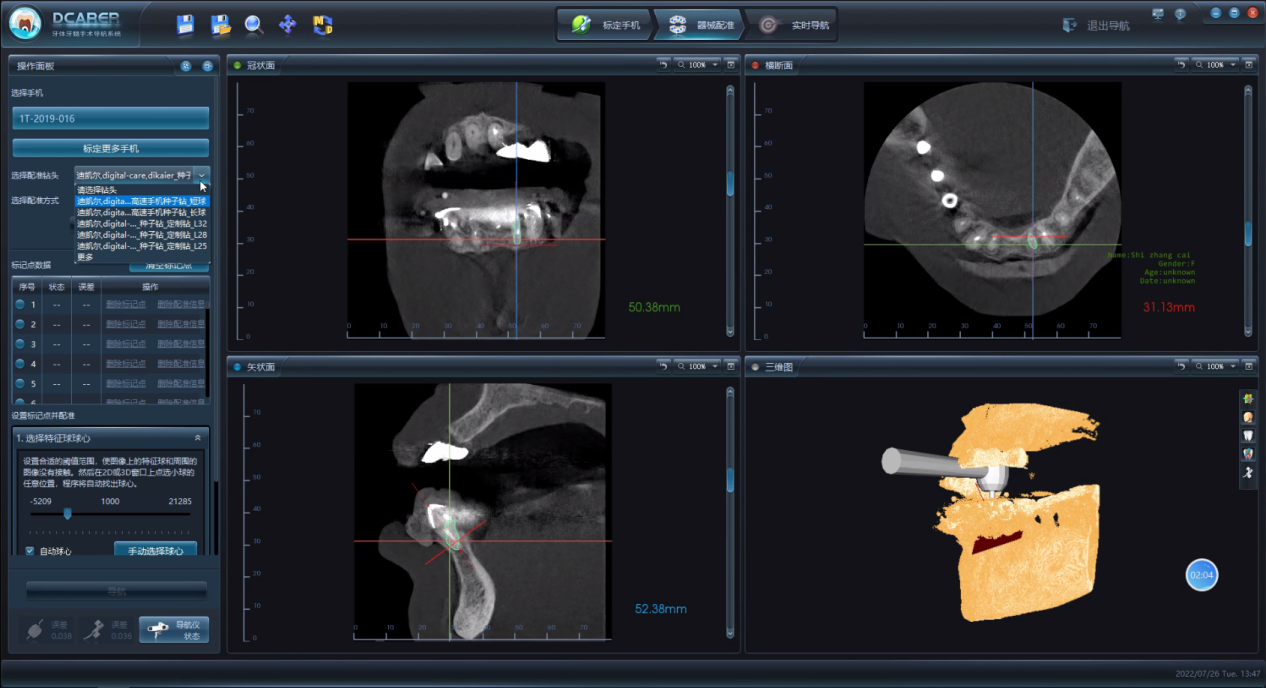Switch to the 实时导航 step tab

click(x=792, y=25)
